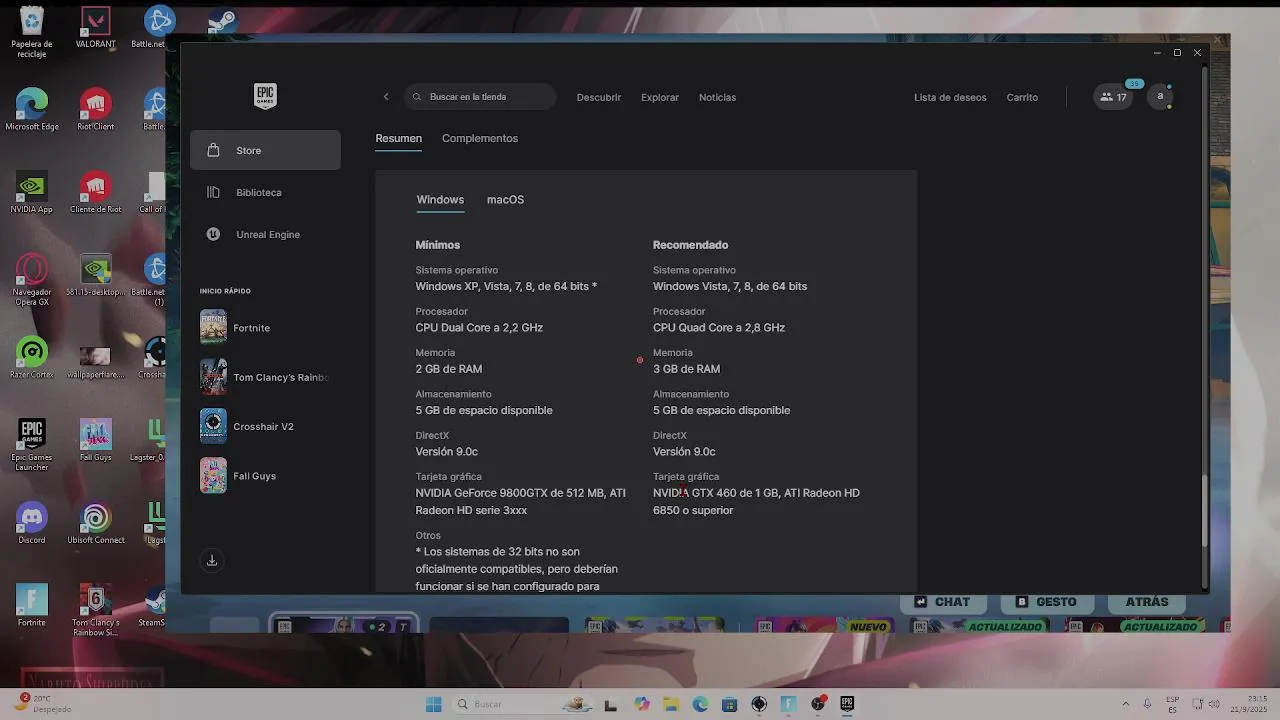This screenshot has width=1280, height=720.
Task: Open Cliente de Riot desktop shortcut
Action: [x=96, y=192]
